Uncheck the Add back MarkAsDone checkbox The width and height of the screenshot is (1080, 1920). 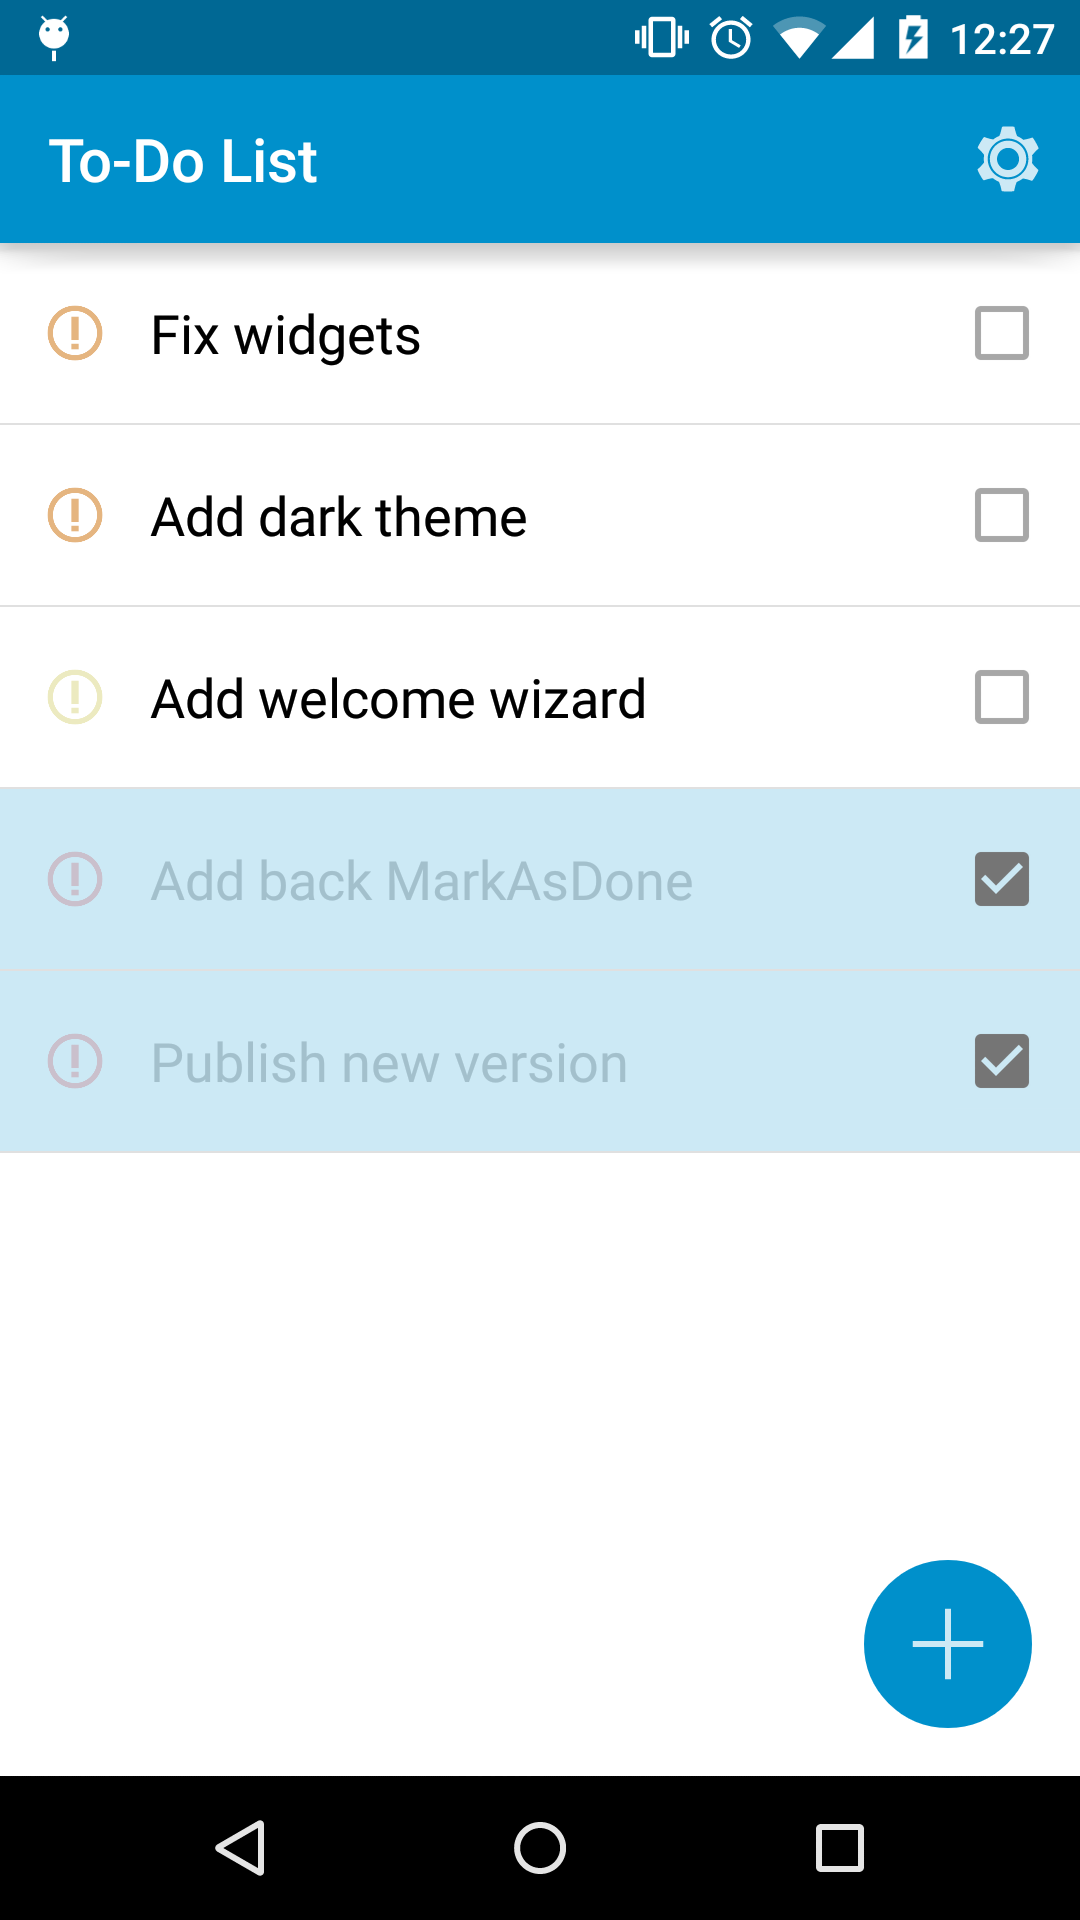click(1002, 879)
